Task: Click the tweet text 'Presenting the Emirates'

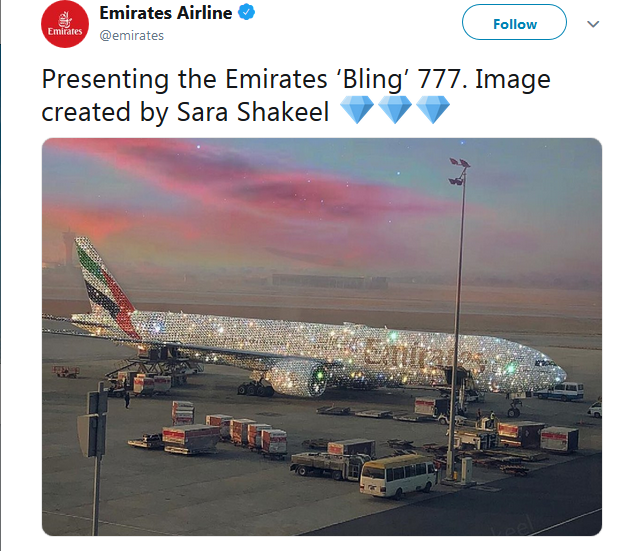Action: point(184,79)
